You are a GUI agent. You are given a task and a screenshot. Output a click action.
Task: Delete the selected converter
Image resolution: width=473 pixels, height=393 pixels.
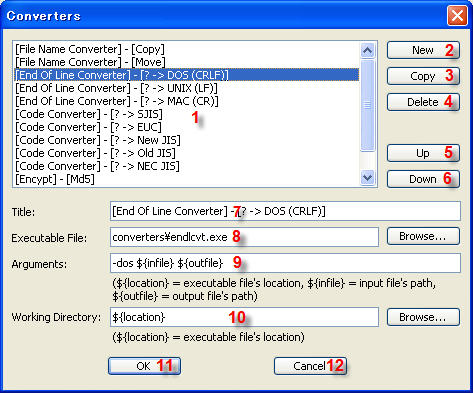click(x=423, y=102)
